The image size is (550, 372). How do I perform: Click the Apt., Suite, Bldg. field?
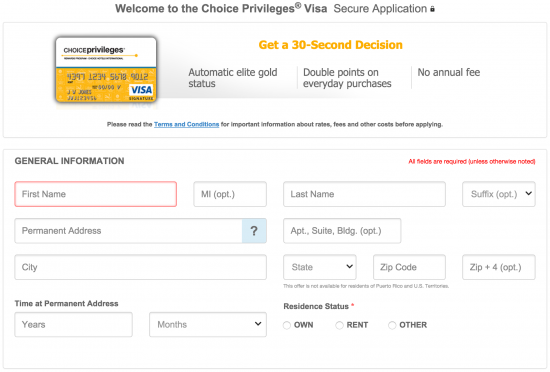(x=342, y=231)
